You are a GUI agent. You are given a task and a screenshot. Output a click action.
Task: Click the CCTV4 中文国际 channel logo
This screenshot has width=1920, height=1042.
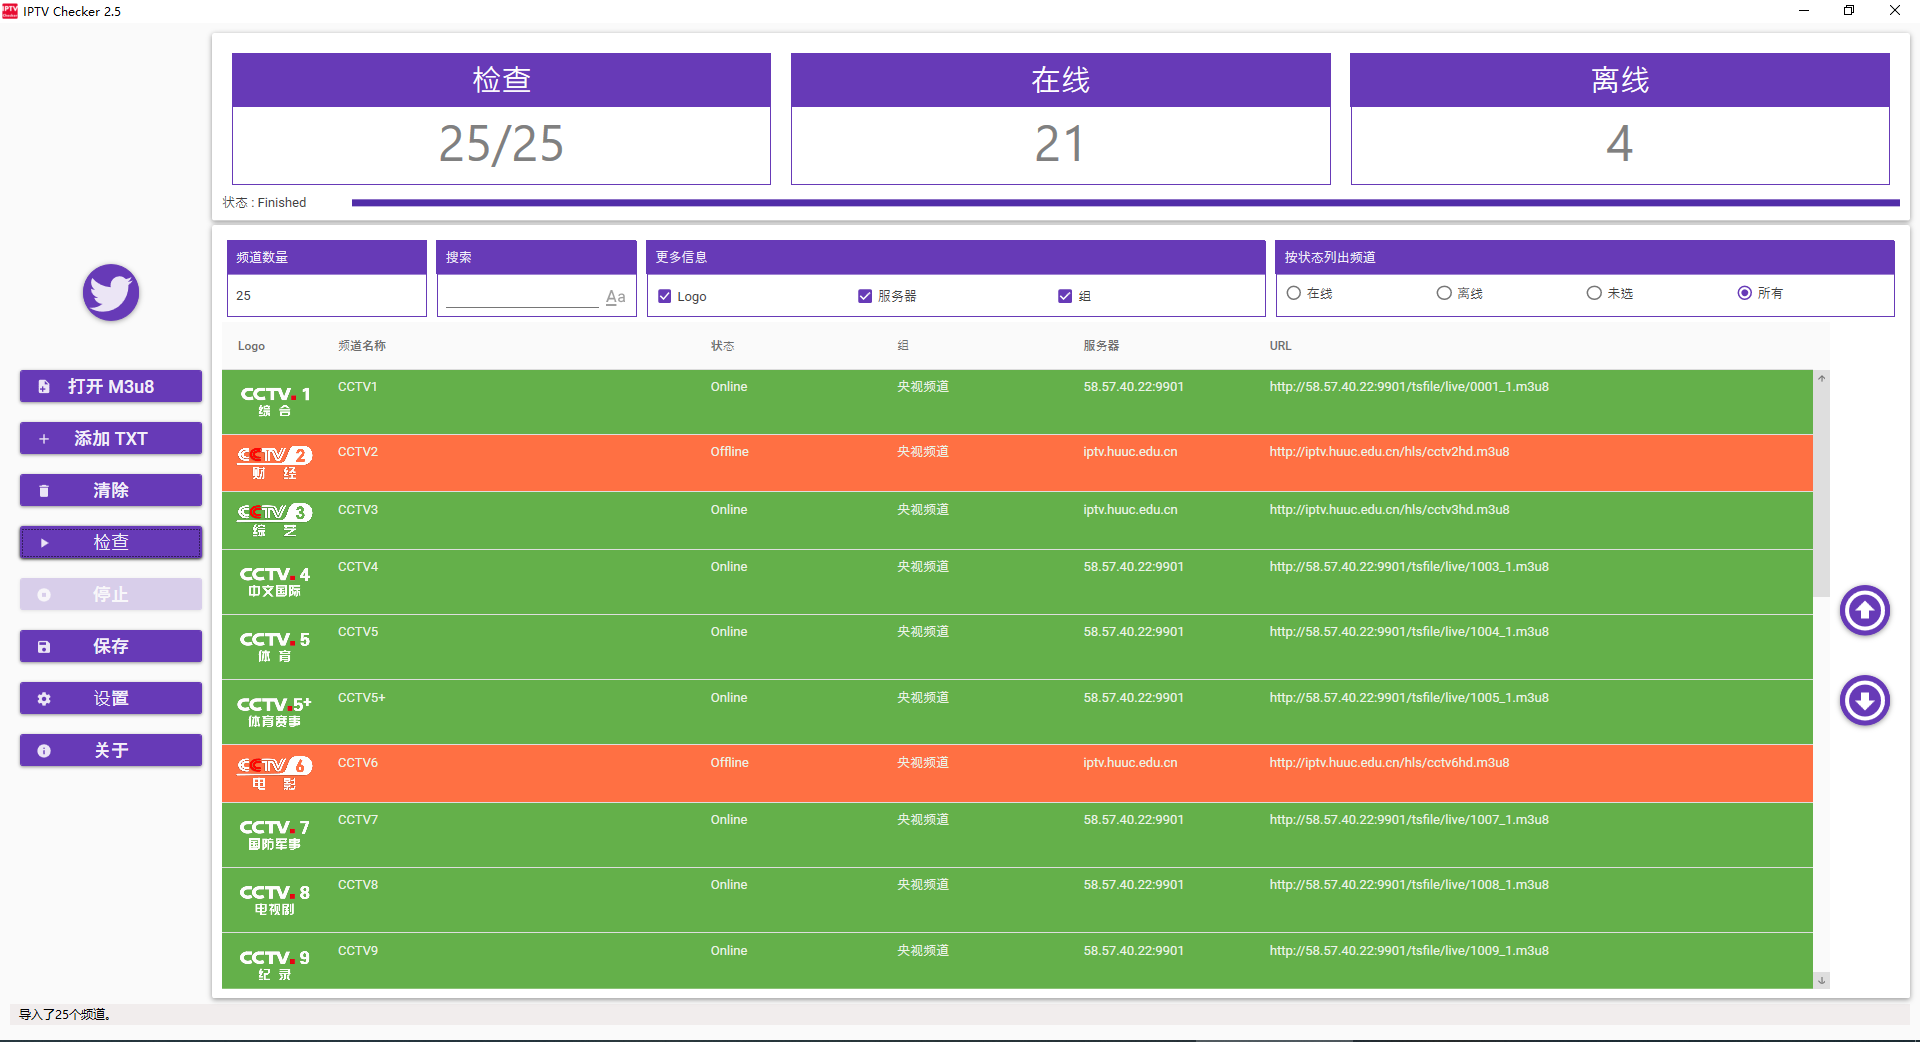point(275,581)
